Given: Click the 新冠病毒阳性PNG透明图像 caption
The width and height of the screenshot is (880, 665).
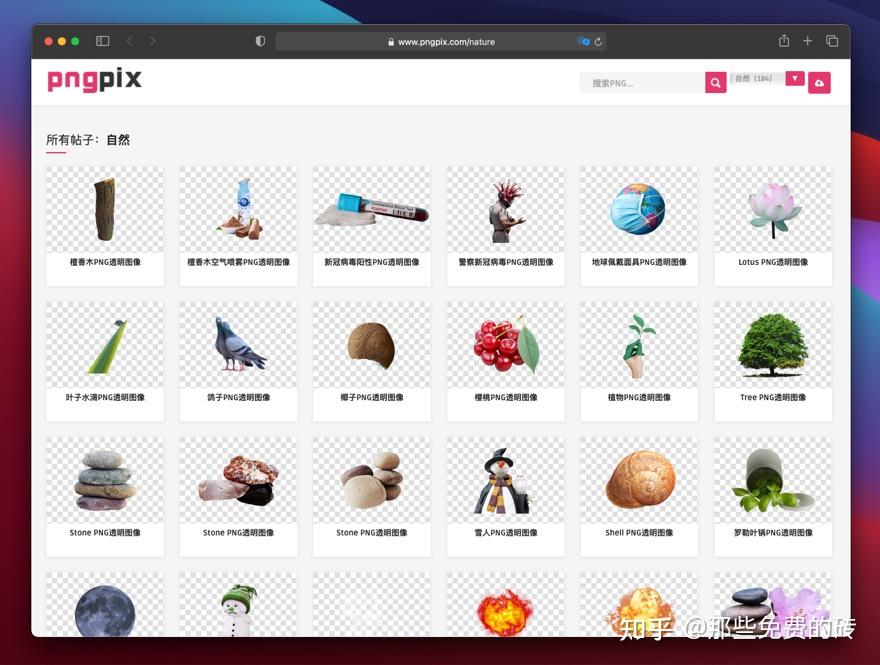Looking at the screenshot, I should coord(372,262).
